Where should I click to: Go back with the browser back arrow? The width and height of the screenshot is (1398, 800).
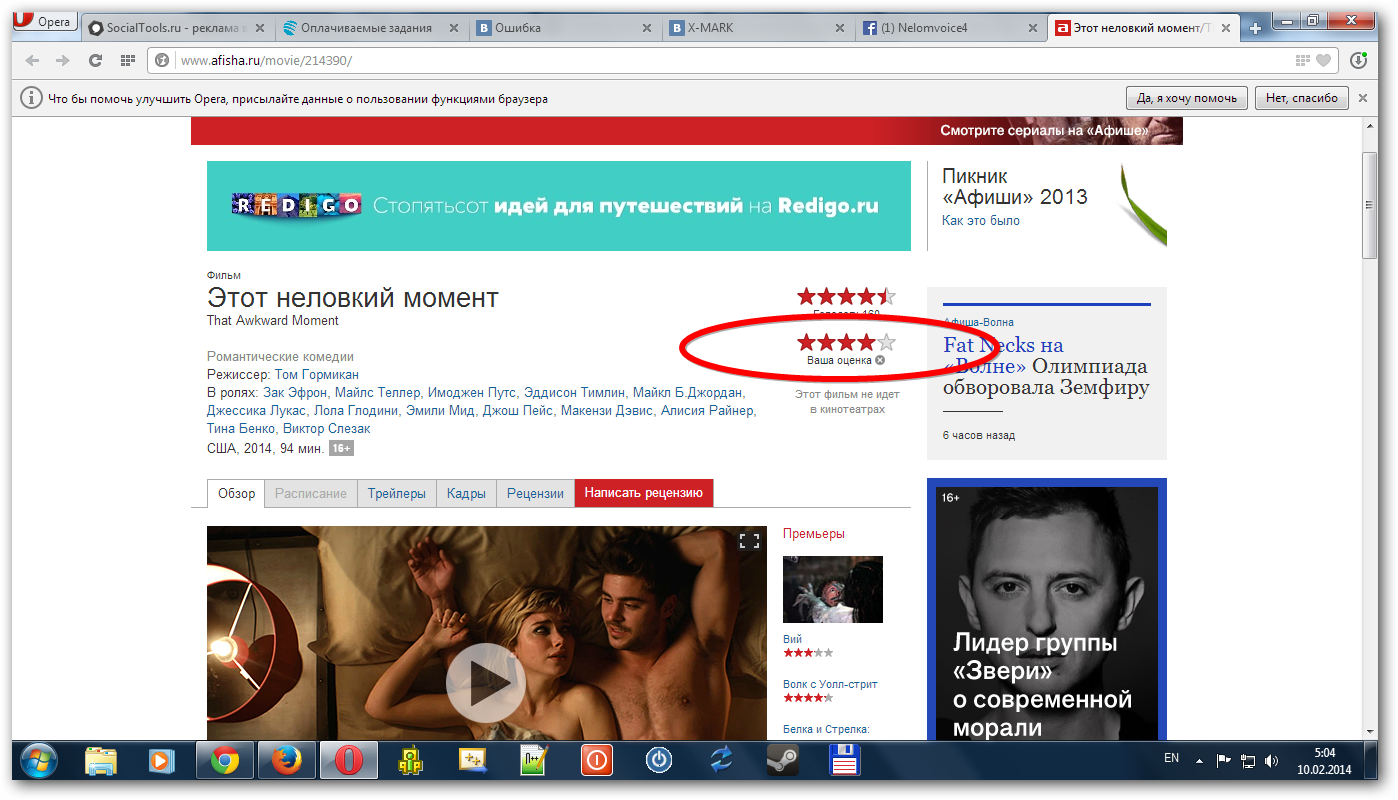[33, 61]
